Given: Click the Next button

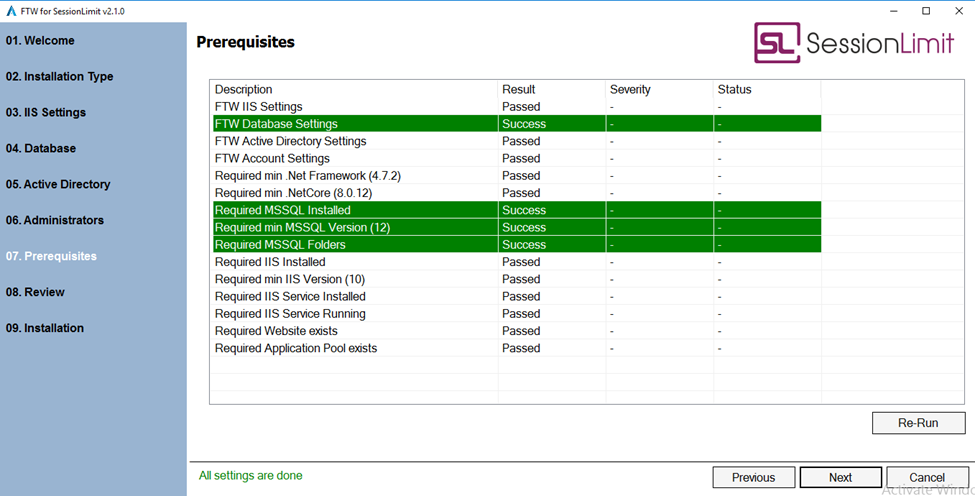Looking at the screenshot, I should pyautogui.click(x=840, y=477).
